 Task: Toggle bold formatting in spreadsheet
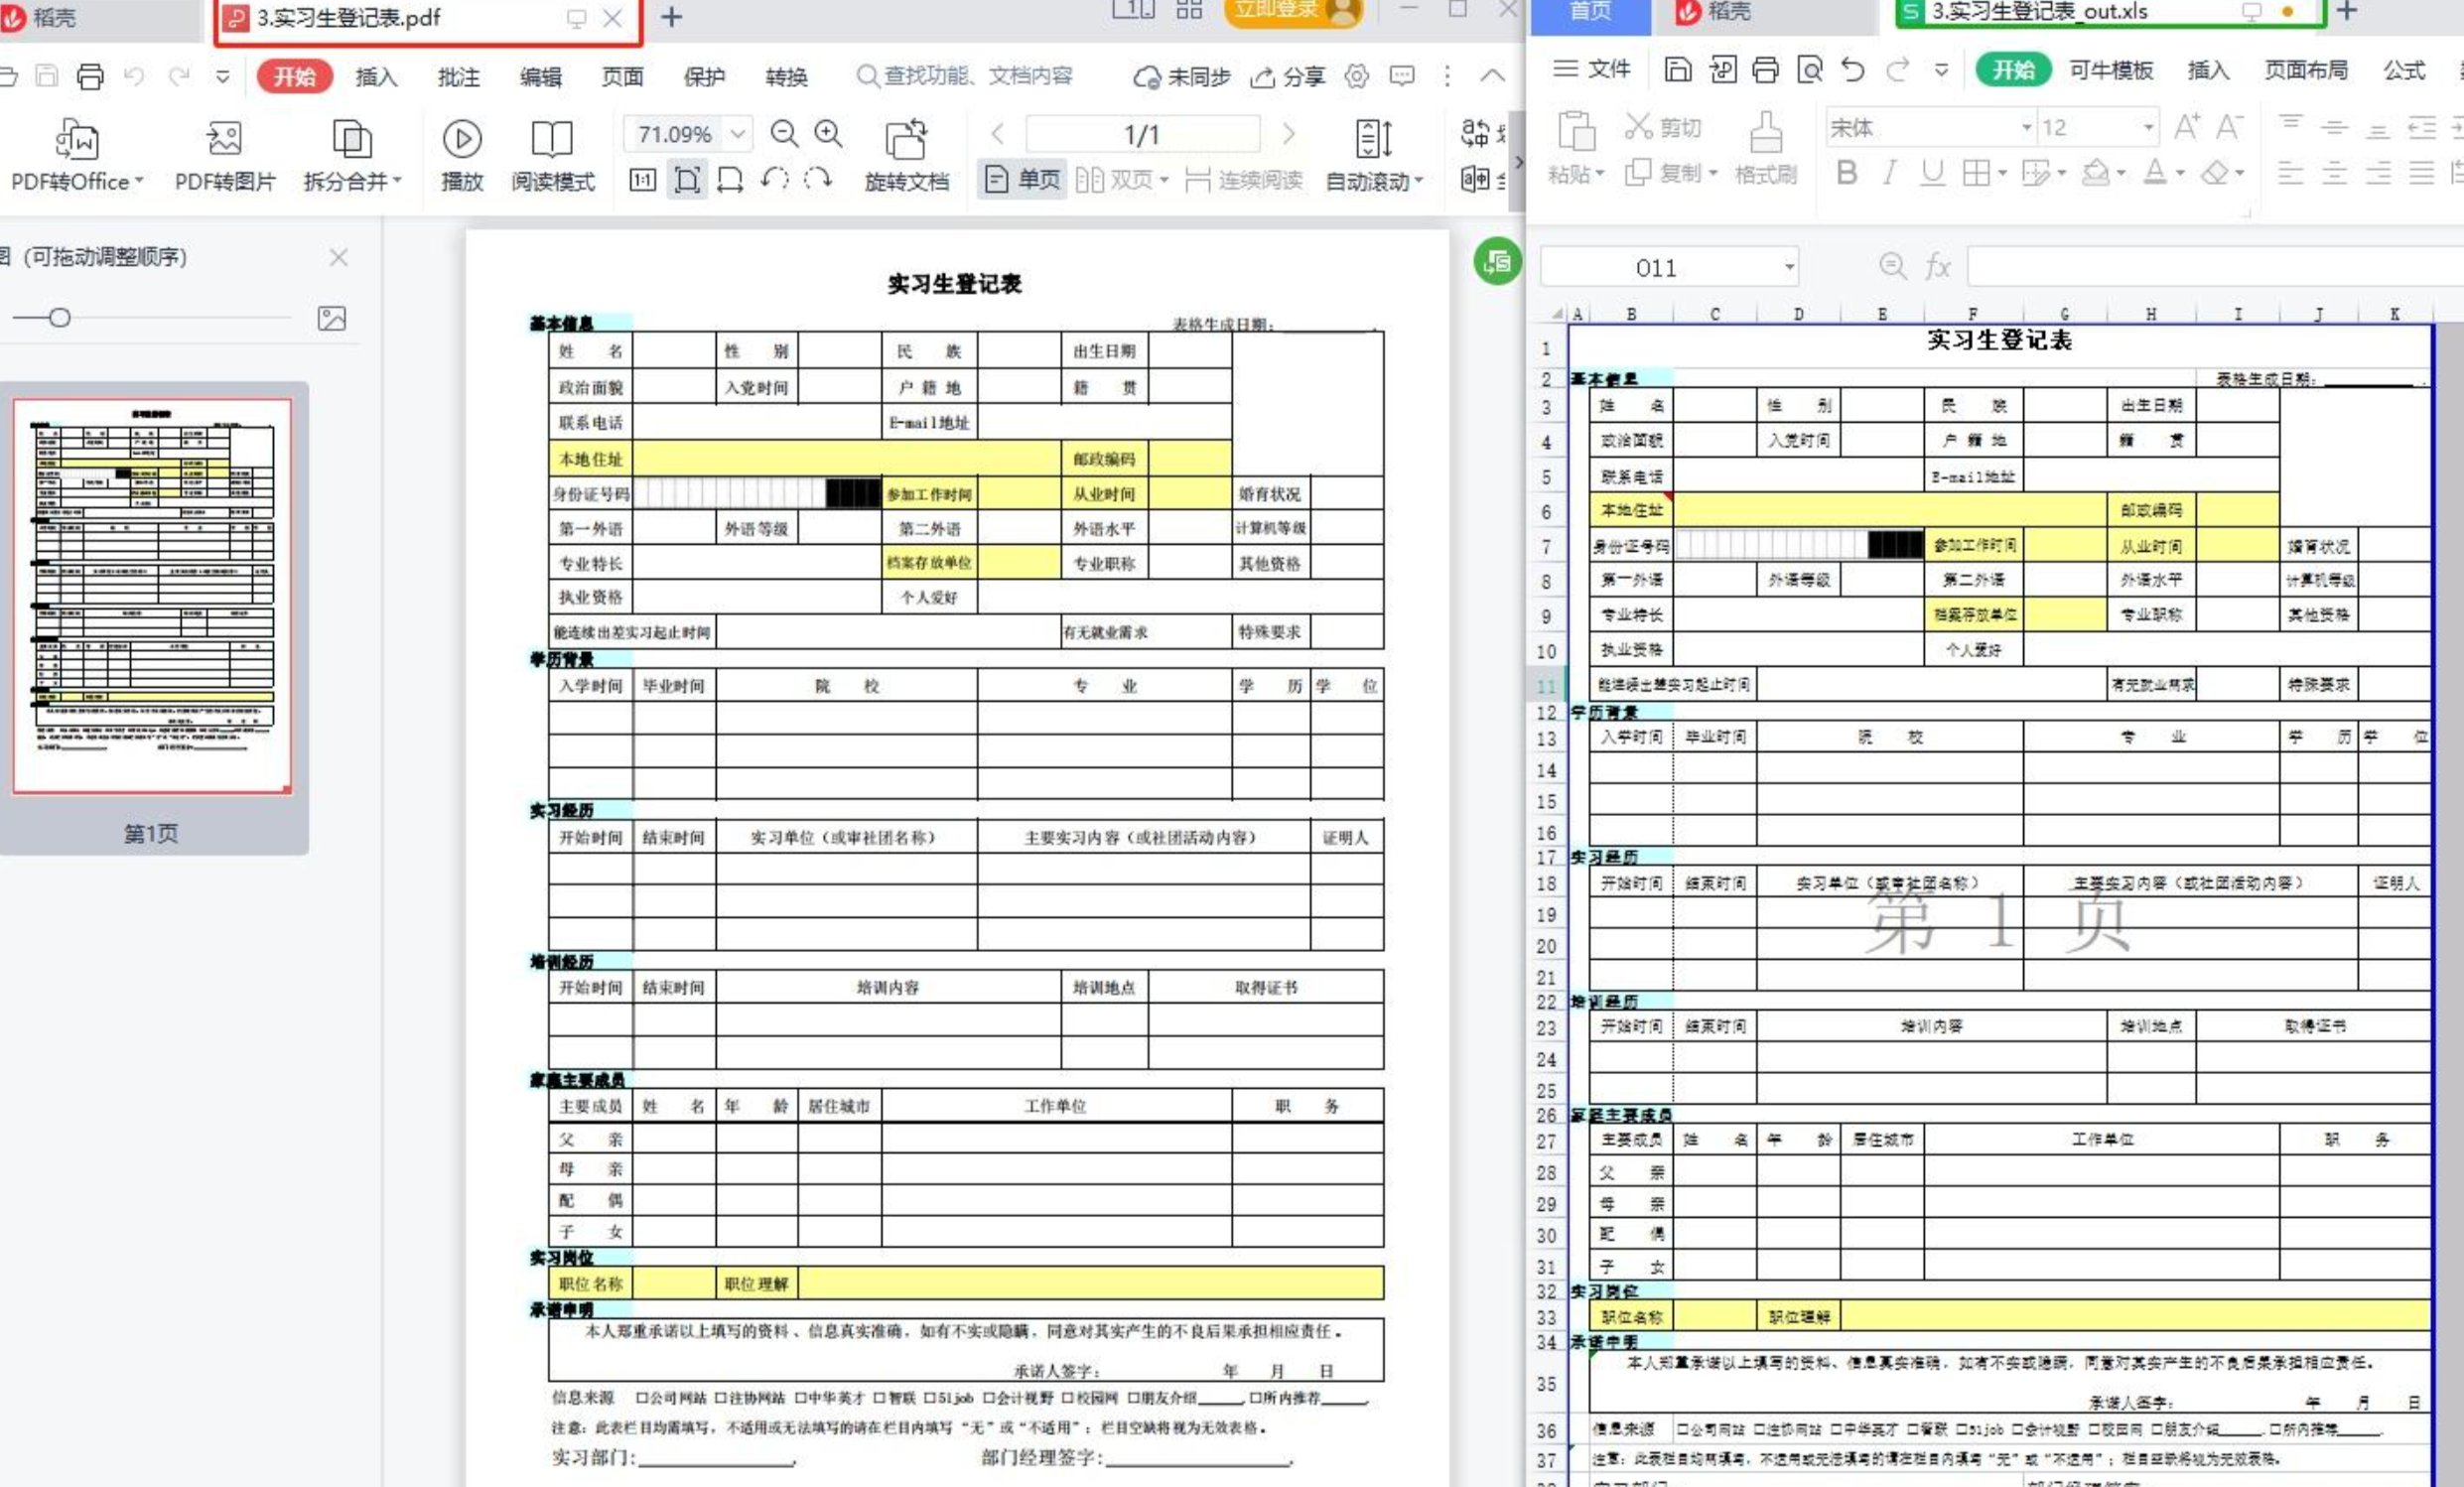[1846, 173]
